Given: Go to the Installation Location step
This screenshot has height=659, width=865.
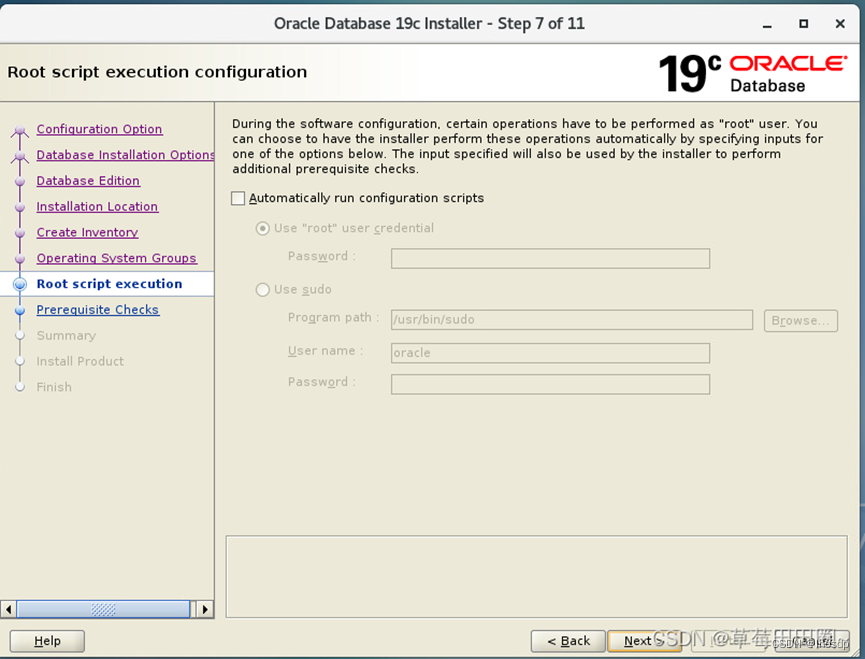Looking at the screenshot, I should 97,207.
